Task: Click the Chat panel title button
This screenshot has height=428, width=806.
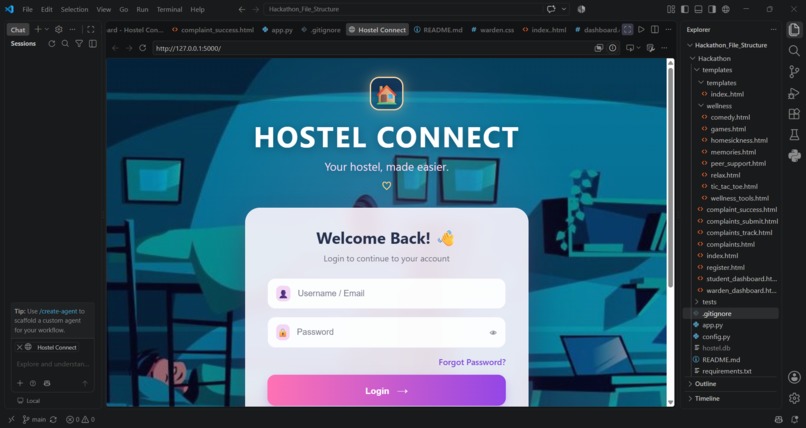Action: (18, 30)
